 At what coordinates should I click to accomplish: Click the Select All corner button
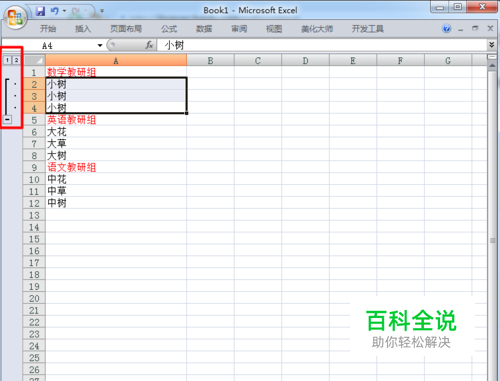34,61
